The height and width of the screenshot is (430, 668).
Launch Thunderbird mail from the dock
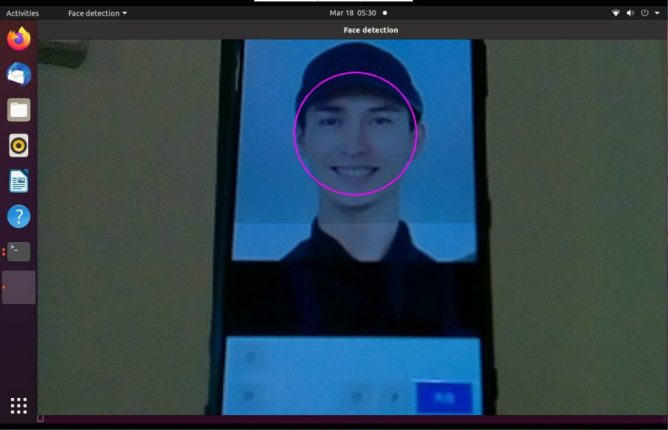18,74
